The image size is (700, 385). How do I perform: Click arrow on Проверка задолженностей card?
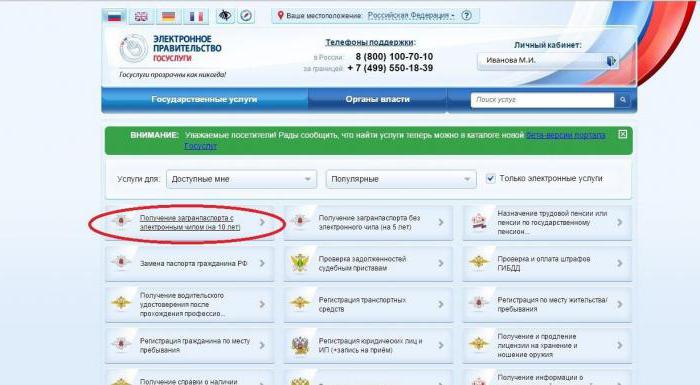coord(441,264)
